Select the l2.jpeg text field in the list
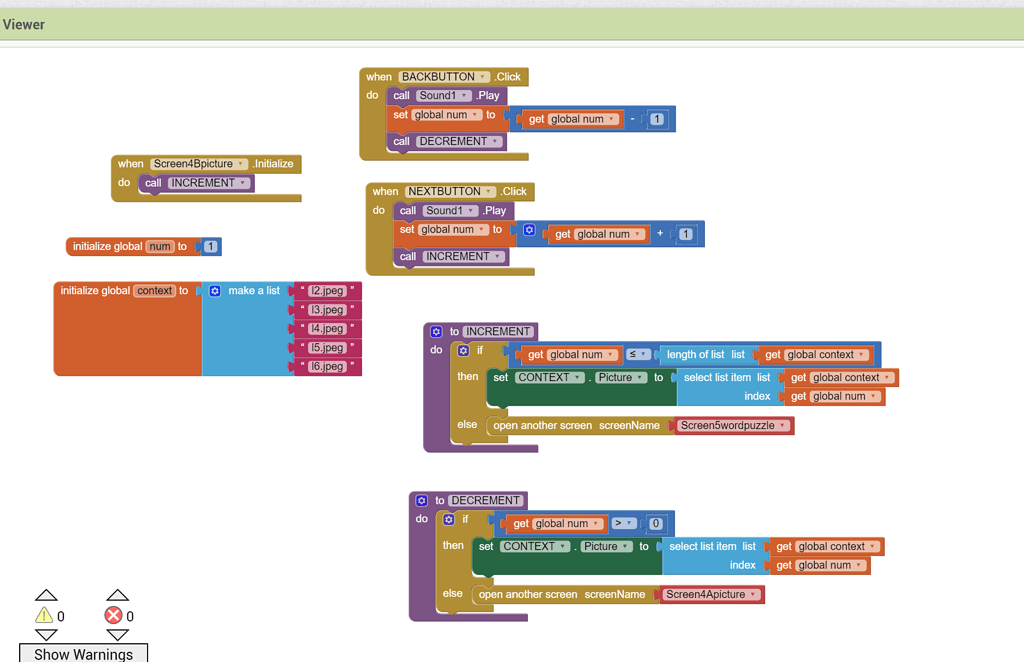The height and width of the screenshot is (662, 1024). point(328,292)
